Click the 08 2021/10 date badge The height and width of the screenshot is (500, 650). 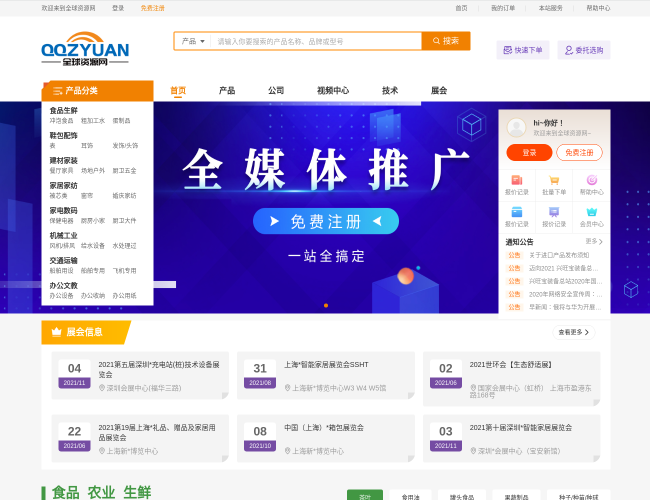coord(260,437)
